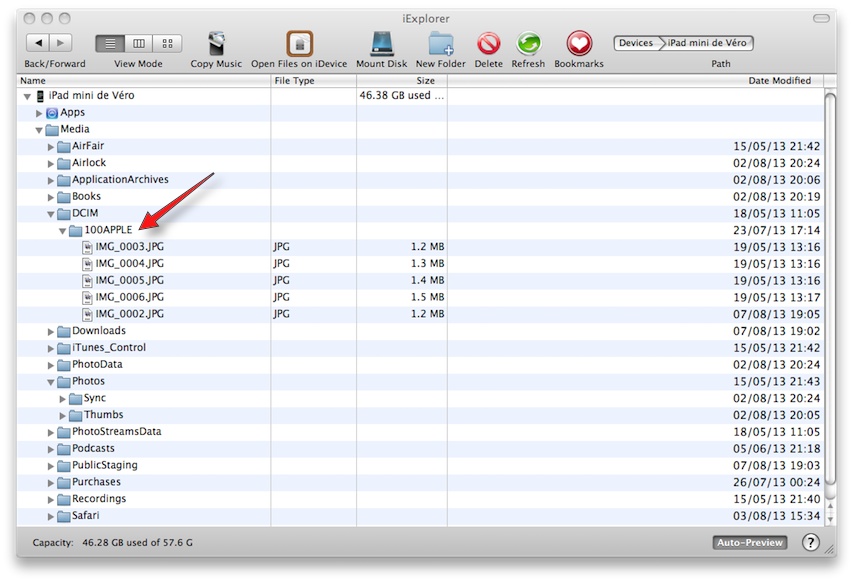
Task: Click the Forward arrow button
Action: [61, 42]
